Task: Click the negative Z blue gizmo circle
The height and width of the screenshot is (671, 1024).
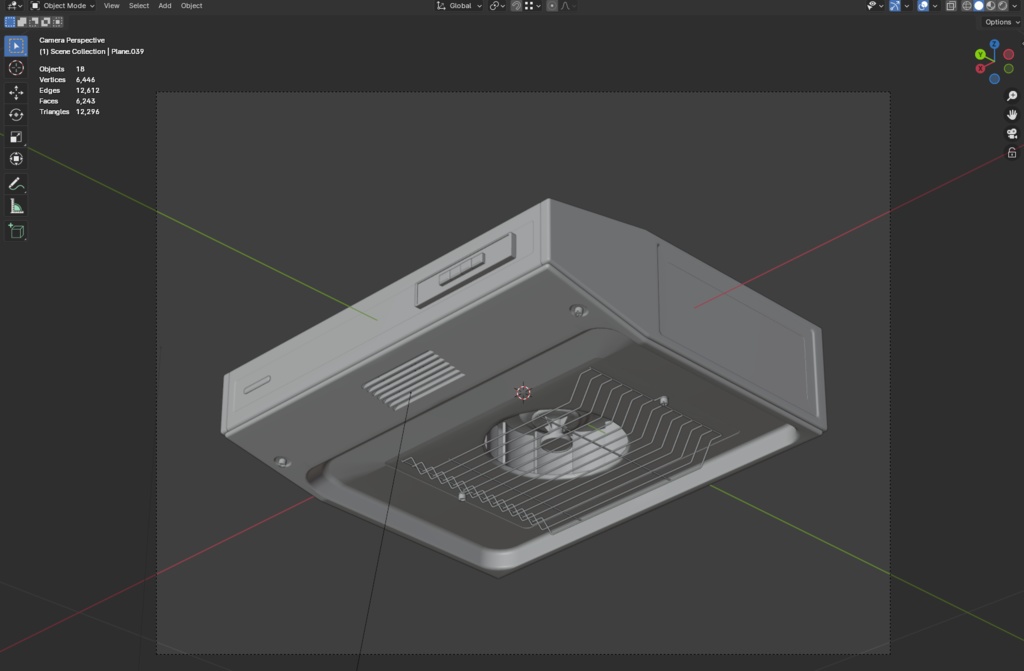Action: tap(994, 79)
